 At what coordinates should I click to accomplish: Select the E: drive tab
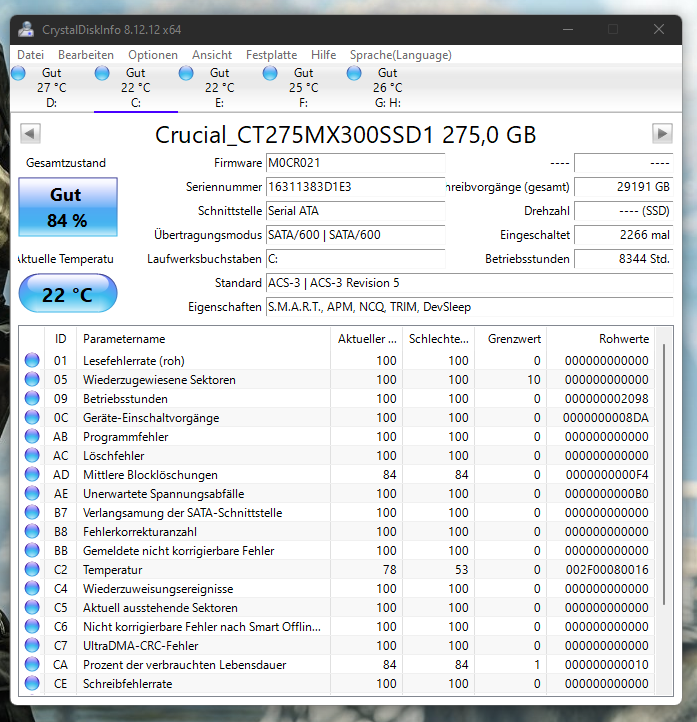pyautogui.click(x=220, y=87)
